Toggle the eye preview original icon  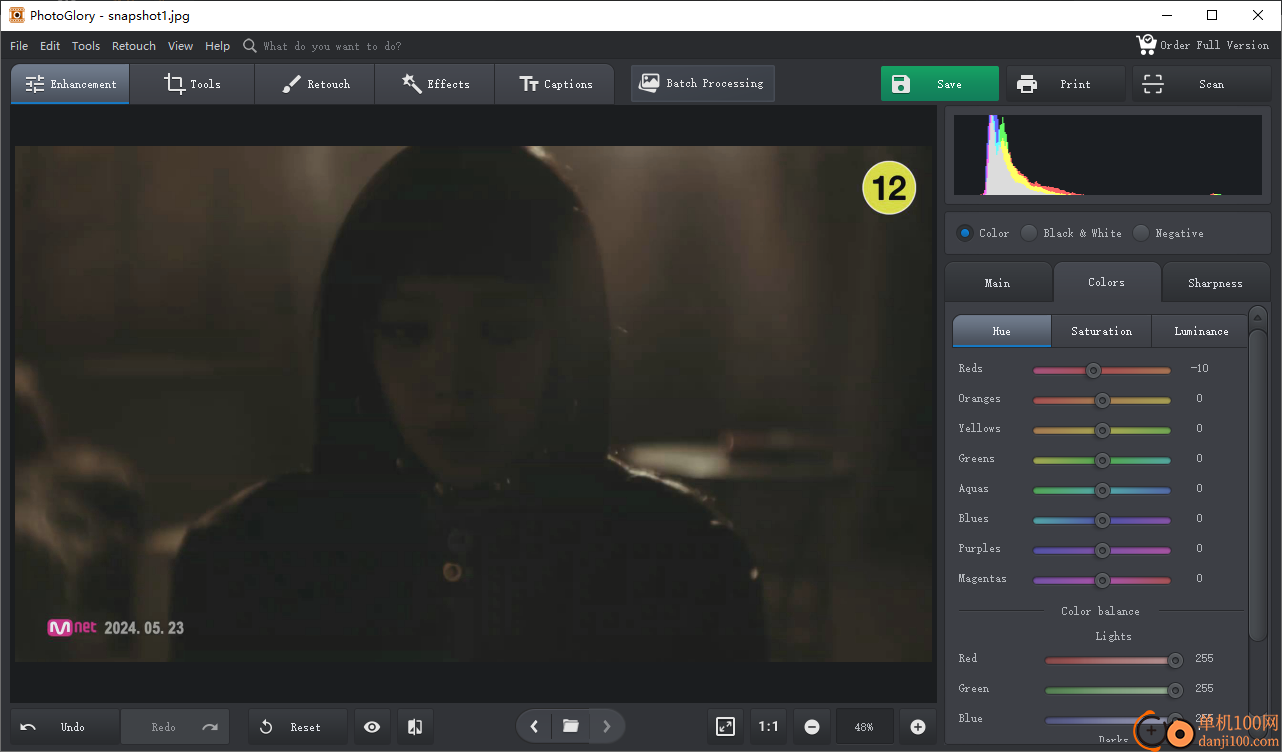(x=372, y=727)
